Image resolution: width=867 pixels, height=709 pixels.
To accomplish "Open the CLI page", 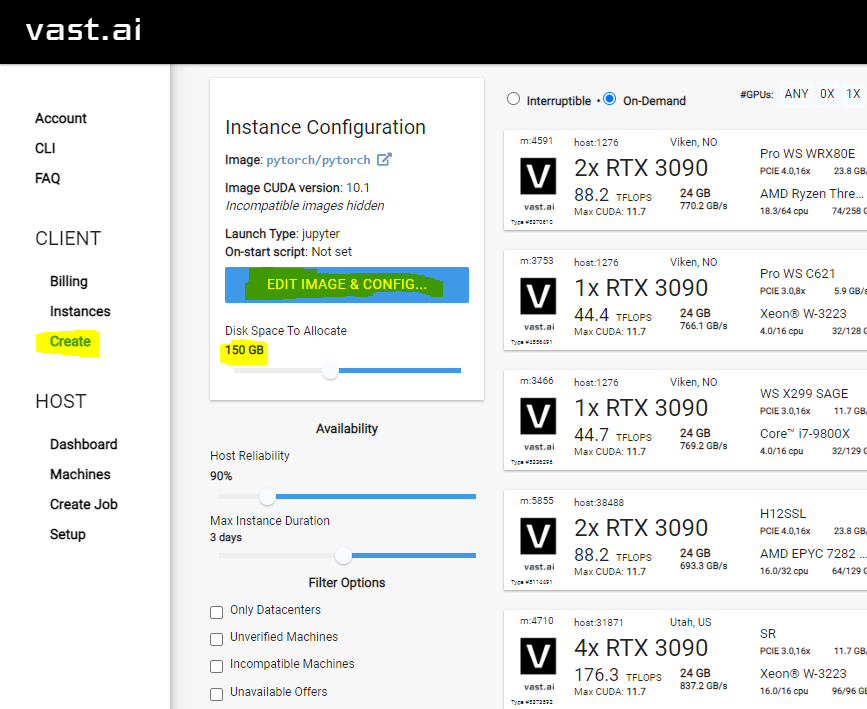I will (45, 148).
